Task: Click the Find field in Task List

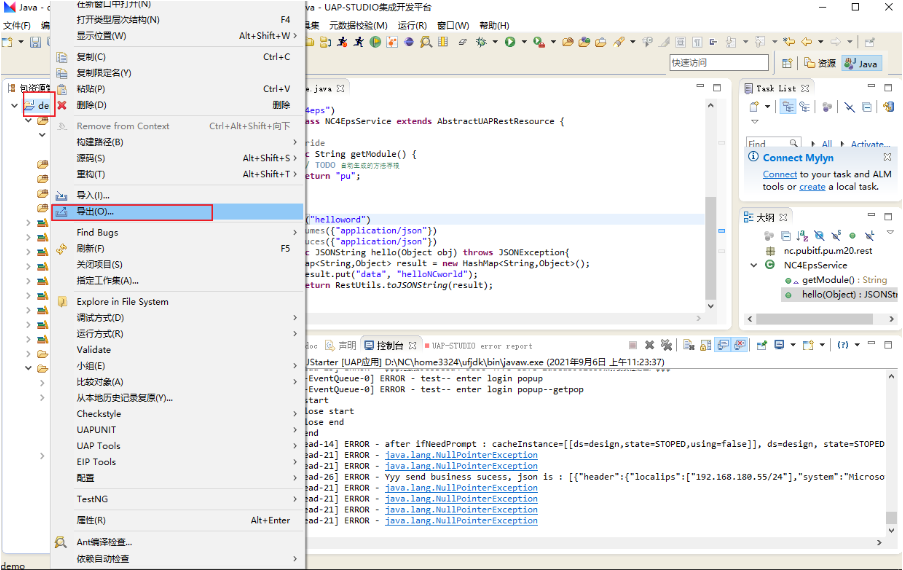Action: pos(773,143)
